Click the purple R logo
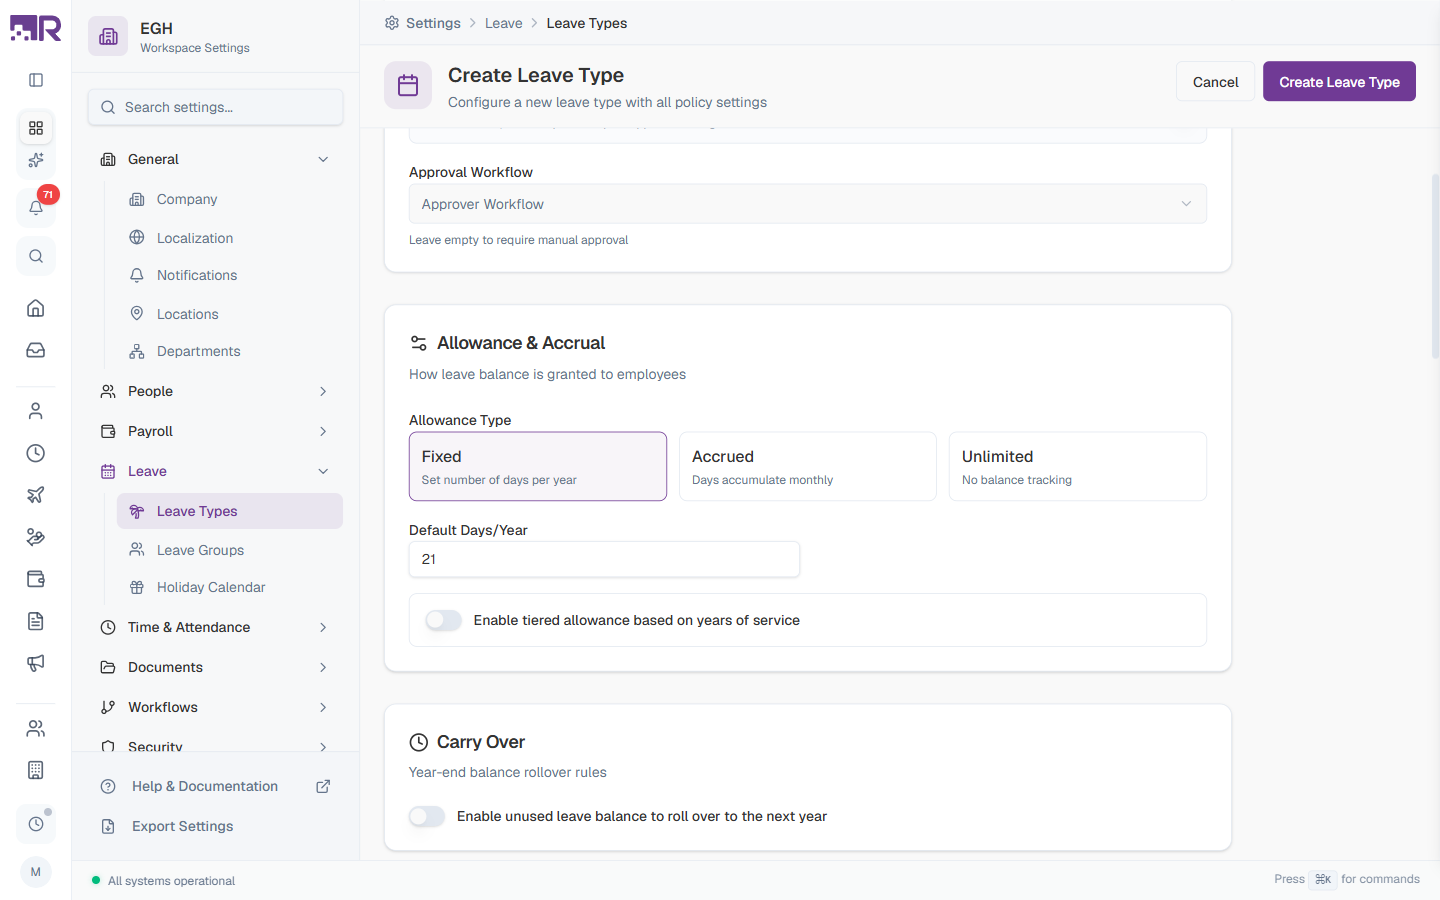The height and width of the screenshot is (900, 1440). point(36,28)
